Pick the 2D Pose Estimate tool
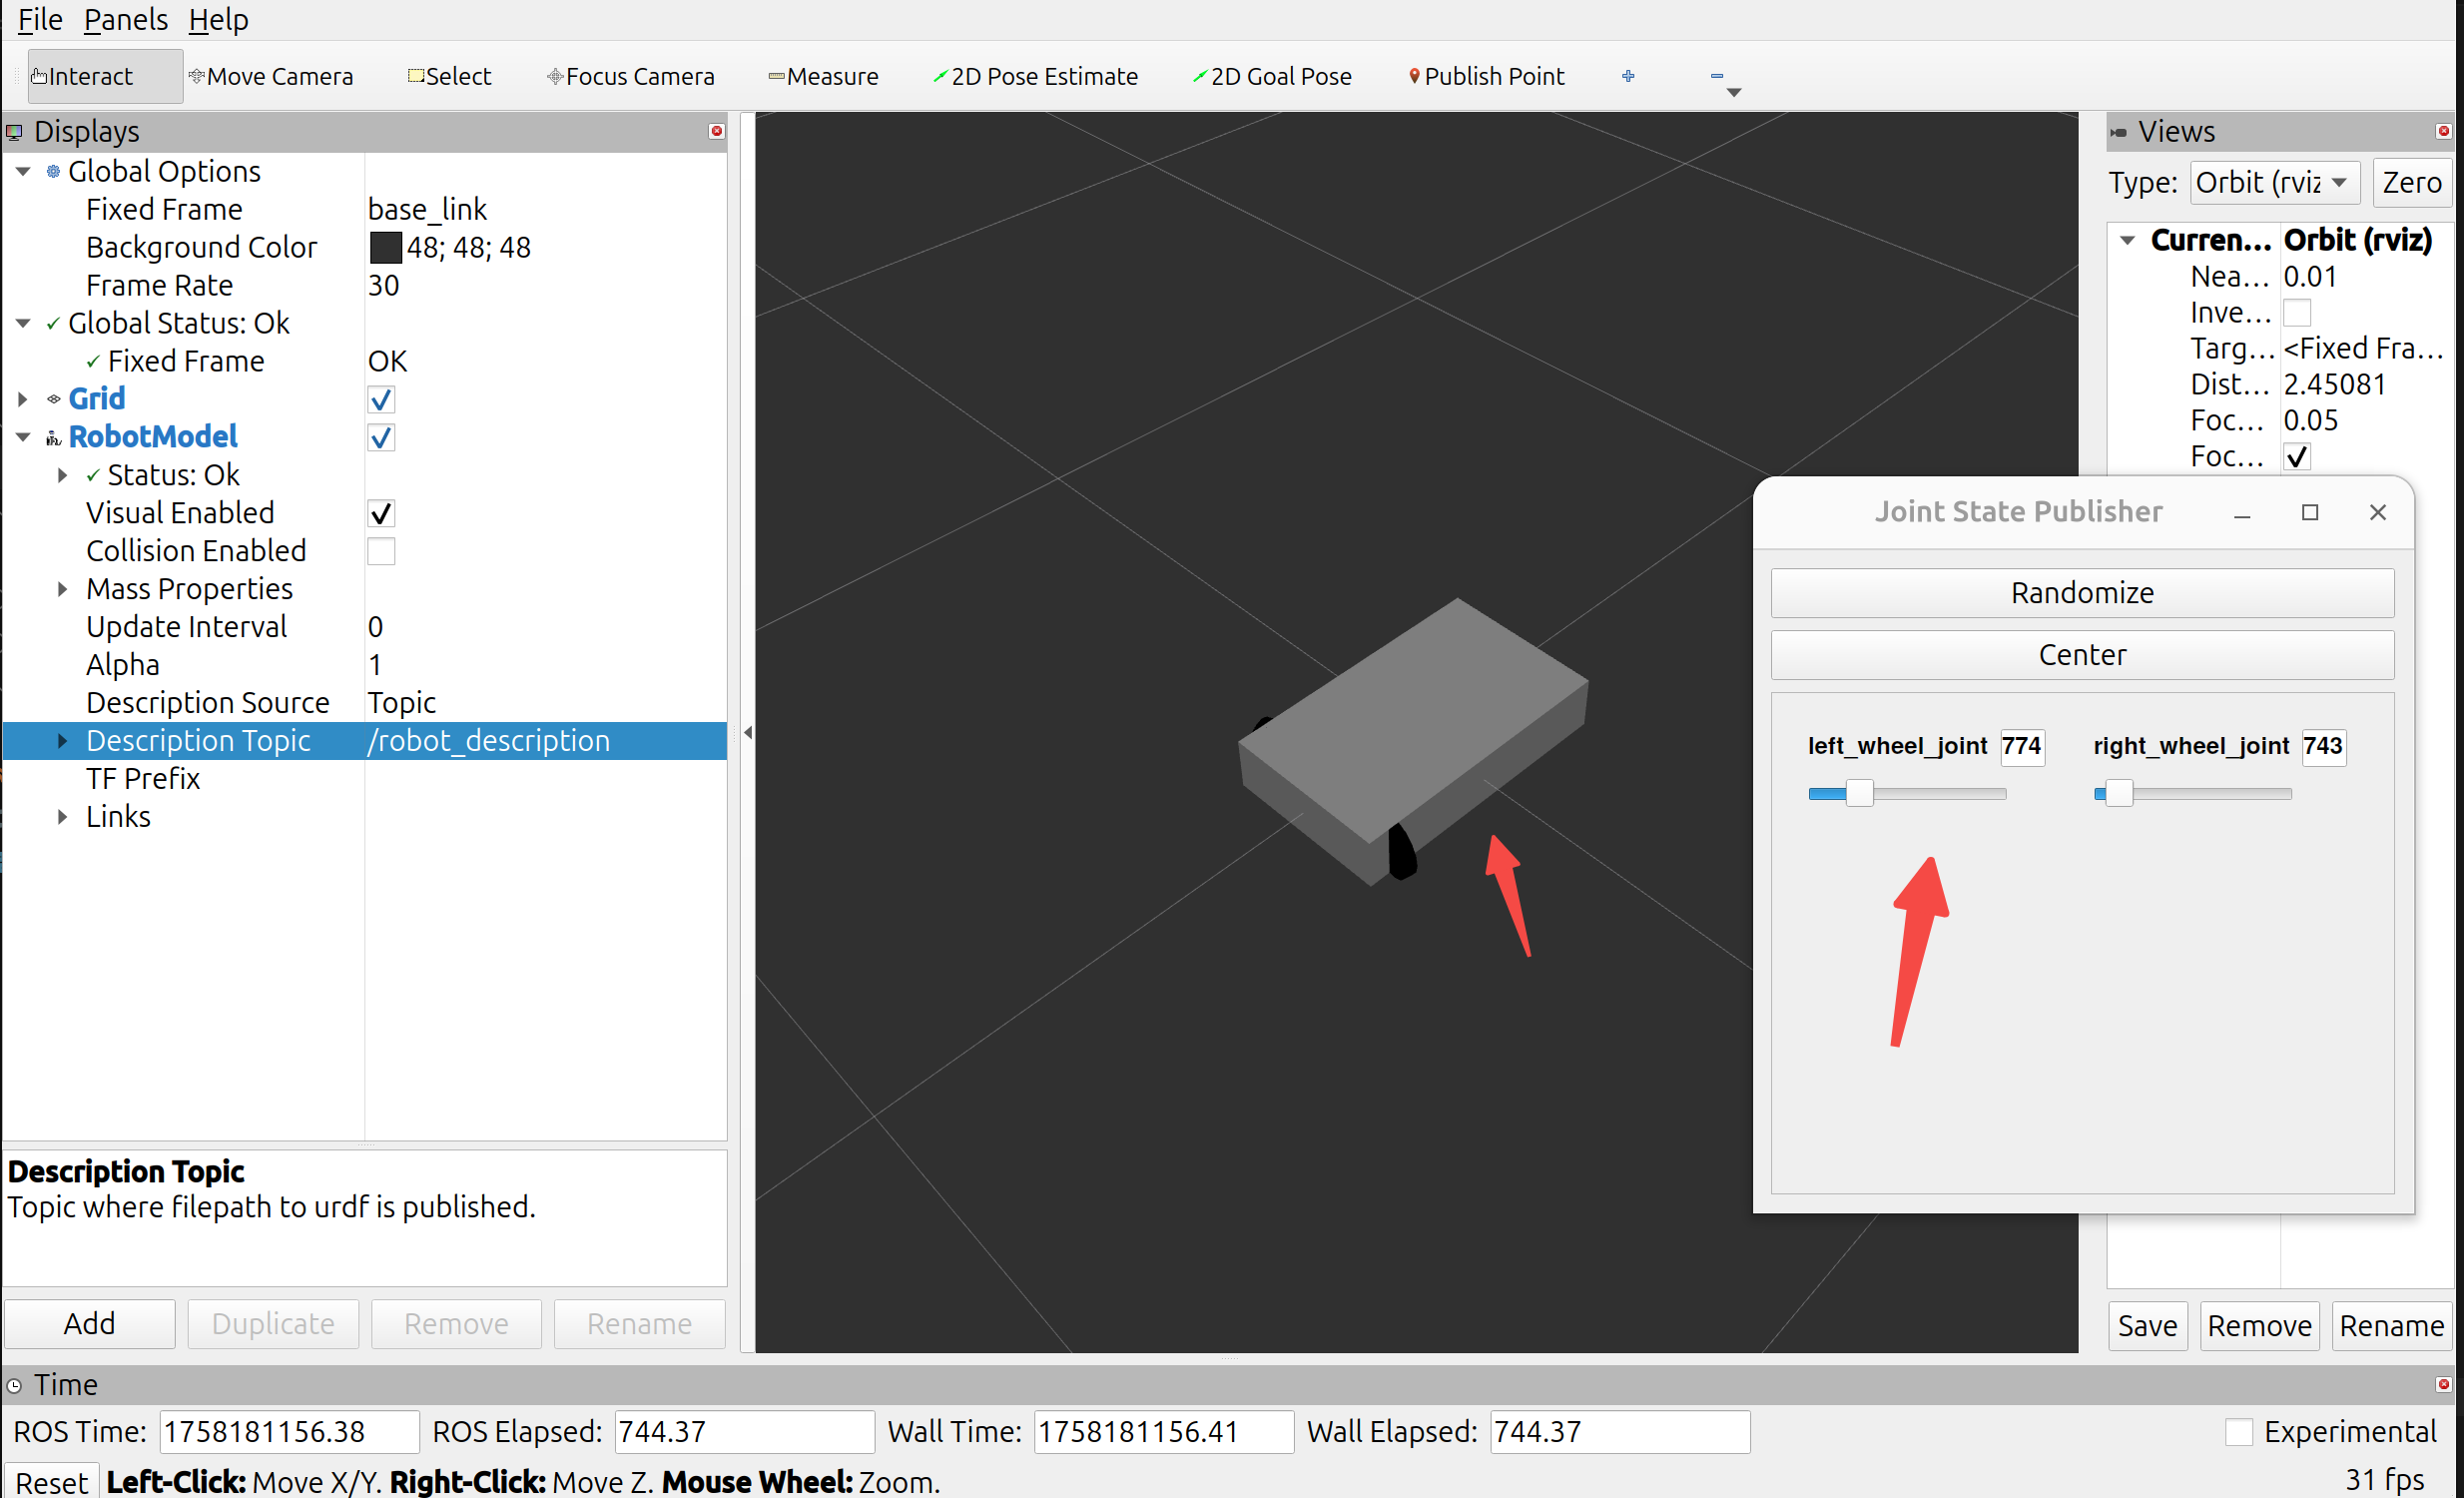This screenshot has height=1498, width=2464. point(1035,76)
